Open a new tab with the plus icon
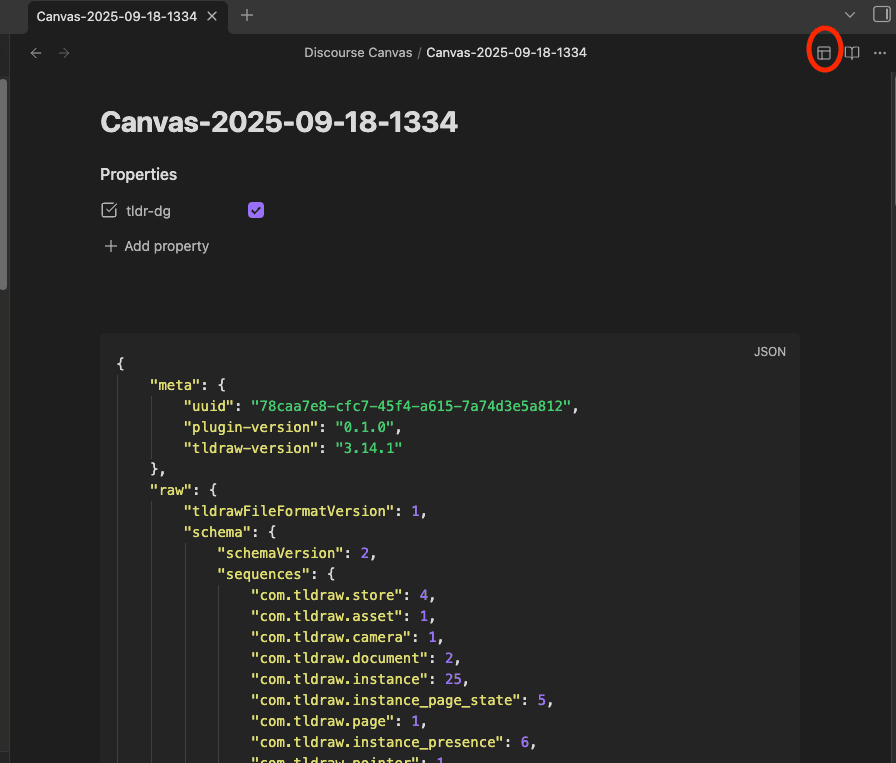 (246, 16)
